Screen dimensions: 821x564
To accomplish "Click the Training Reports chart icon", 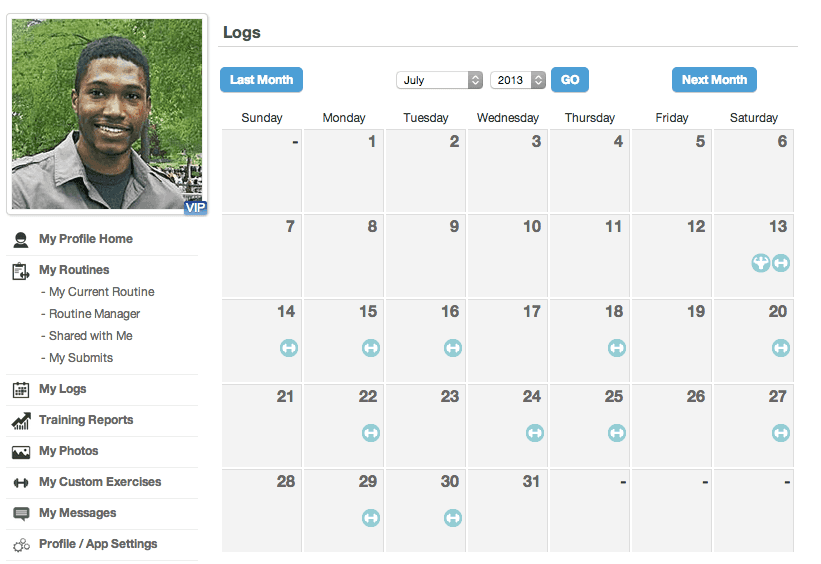I will click(x=21, y=421).
